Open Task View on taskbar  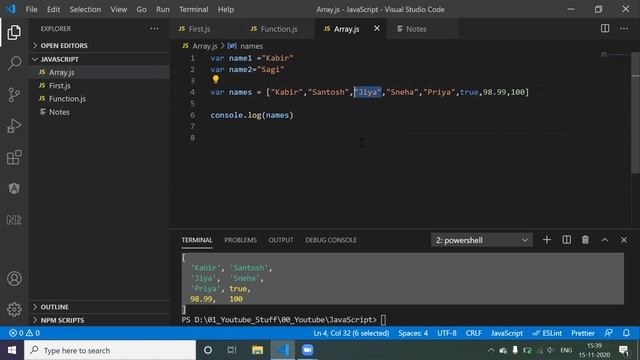232,350
